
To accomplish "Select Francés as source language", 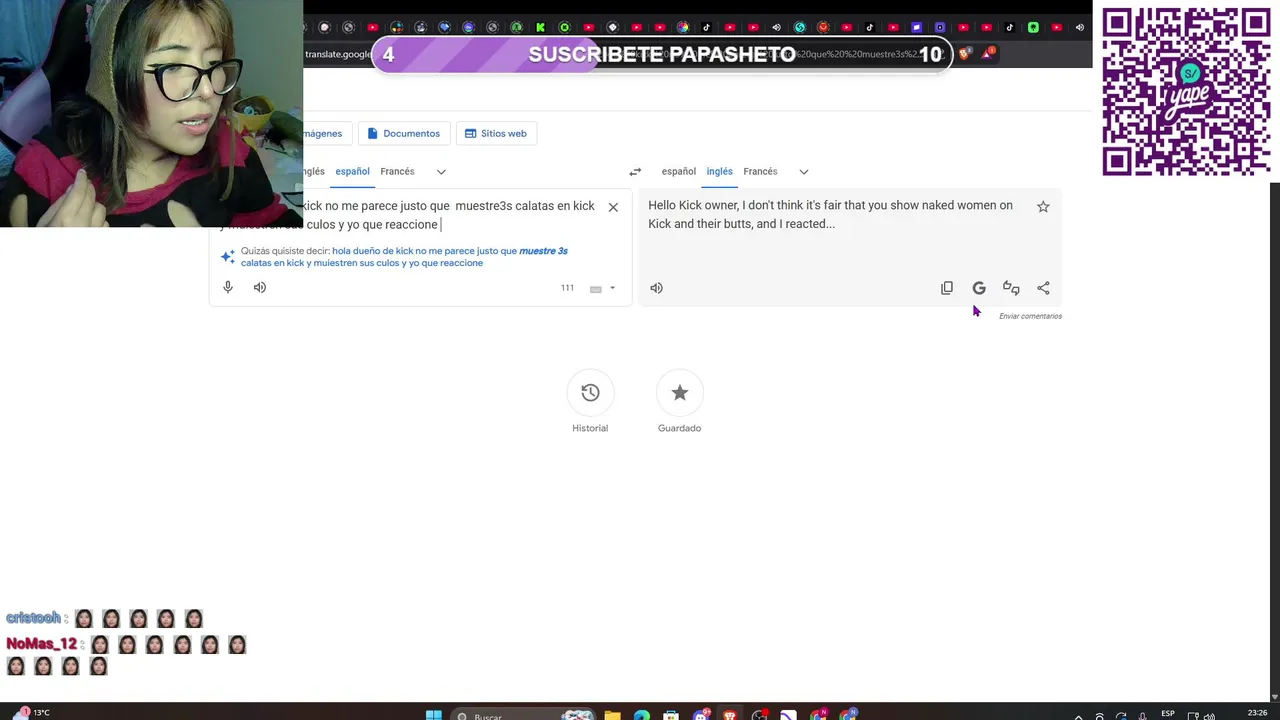I will coord(397,171).
